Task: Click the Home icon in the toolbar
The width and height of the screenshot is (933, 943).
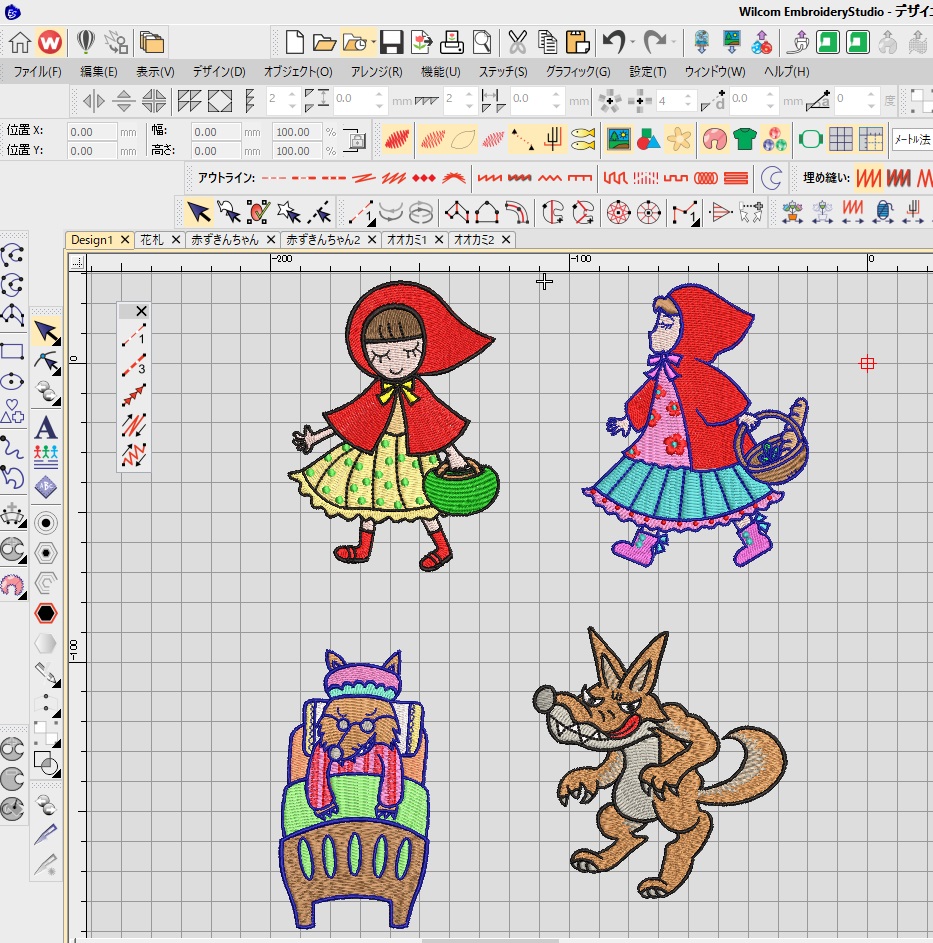Action: point(20,42)
